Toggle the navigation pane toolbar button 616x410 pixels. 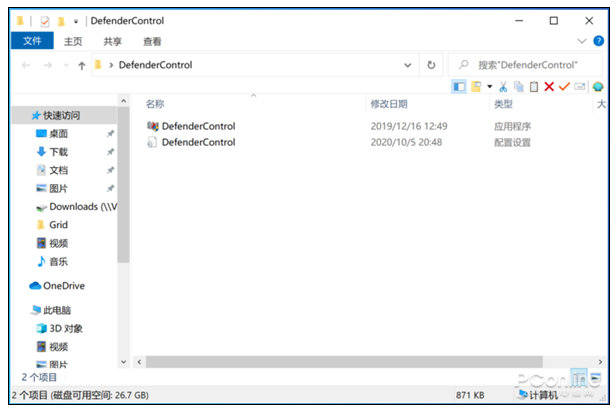coord(459,86)
